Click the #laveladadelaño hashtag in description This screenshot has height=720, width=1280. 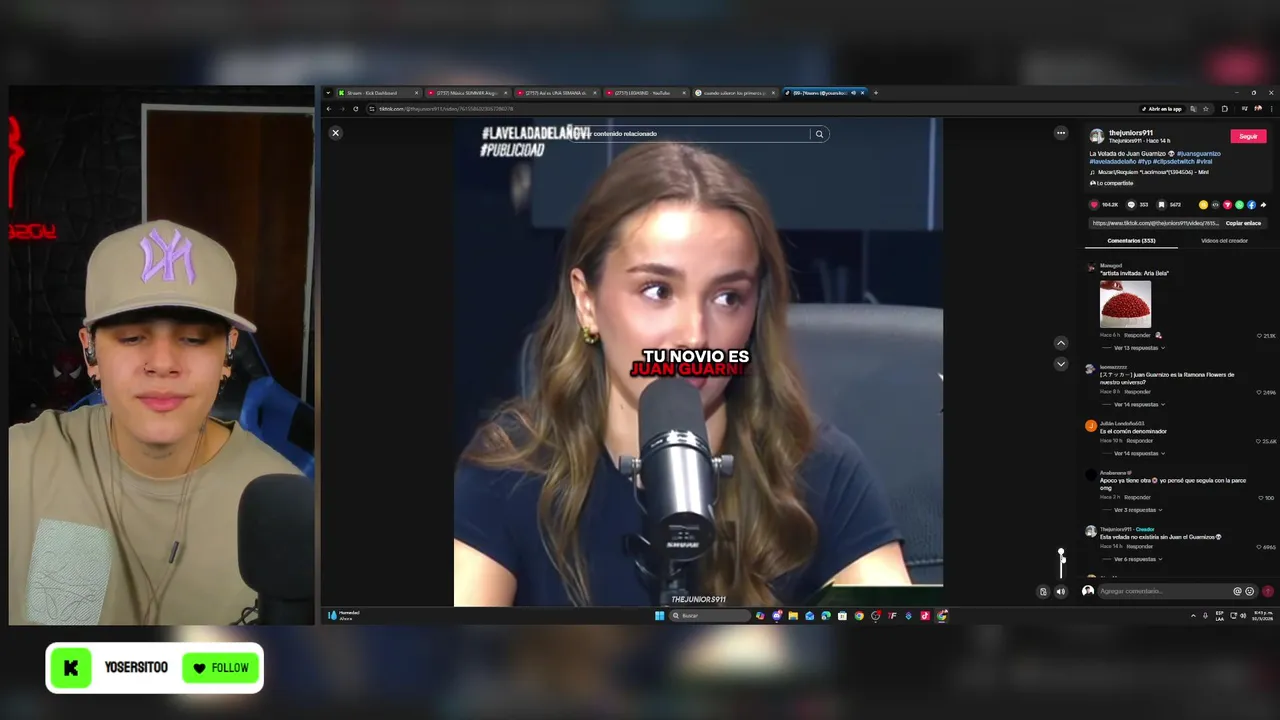[1112, 161]
